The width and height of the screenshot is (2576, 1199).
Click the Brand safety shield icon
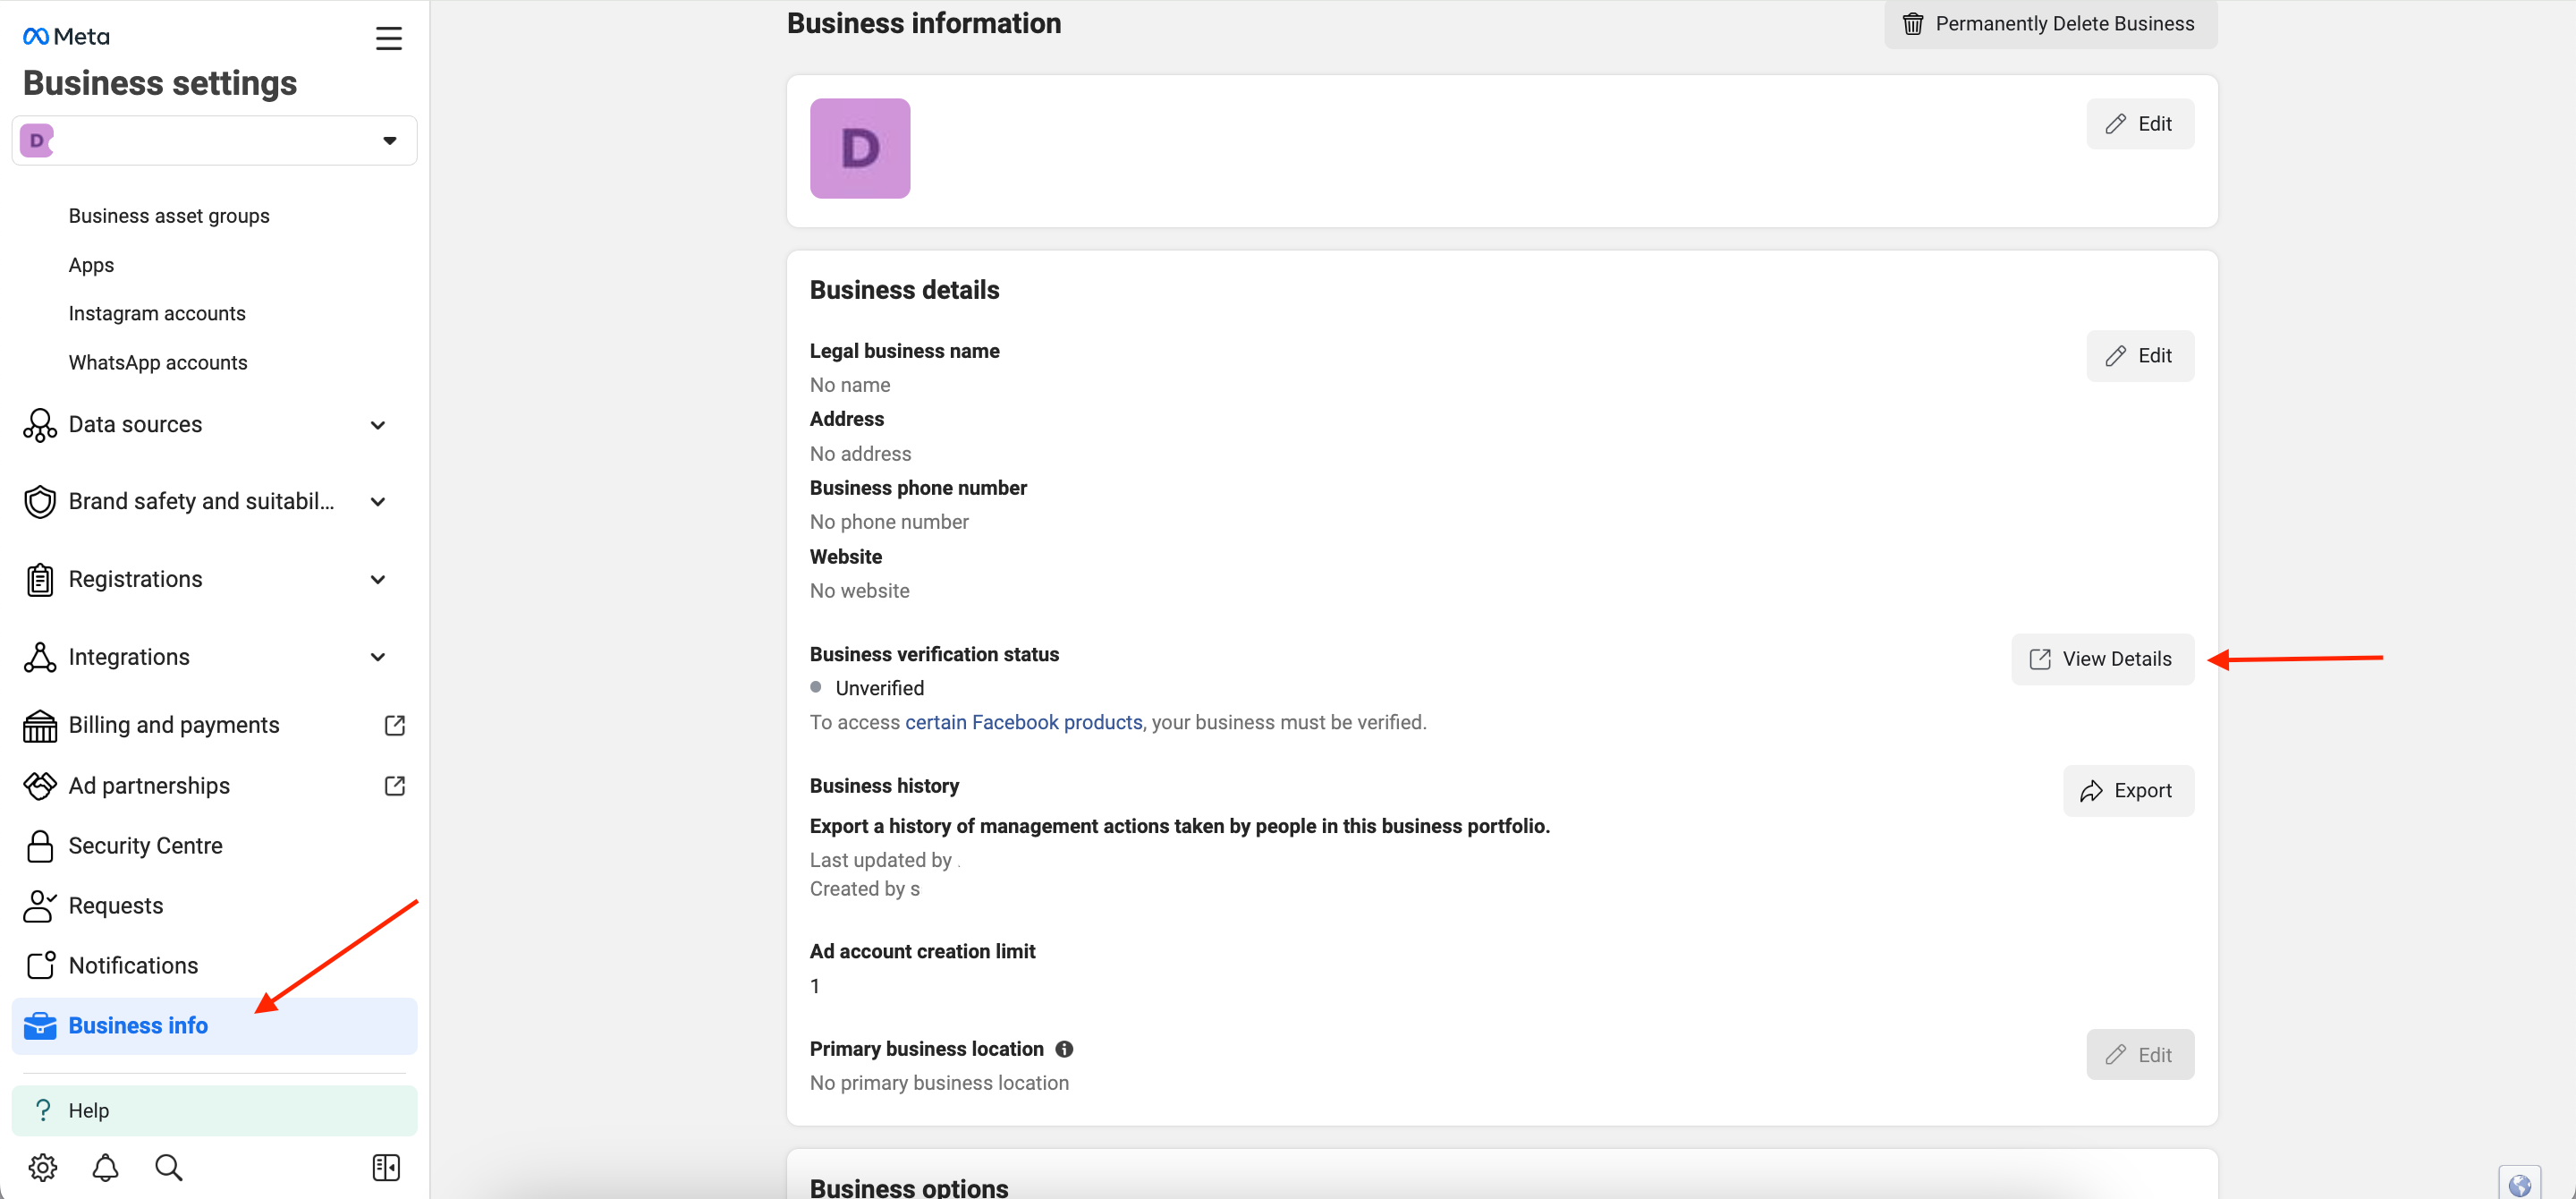[x=40, y=502]
